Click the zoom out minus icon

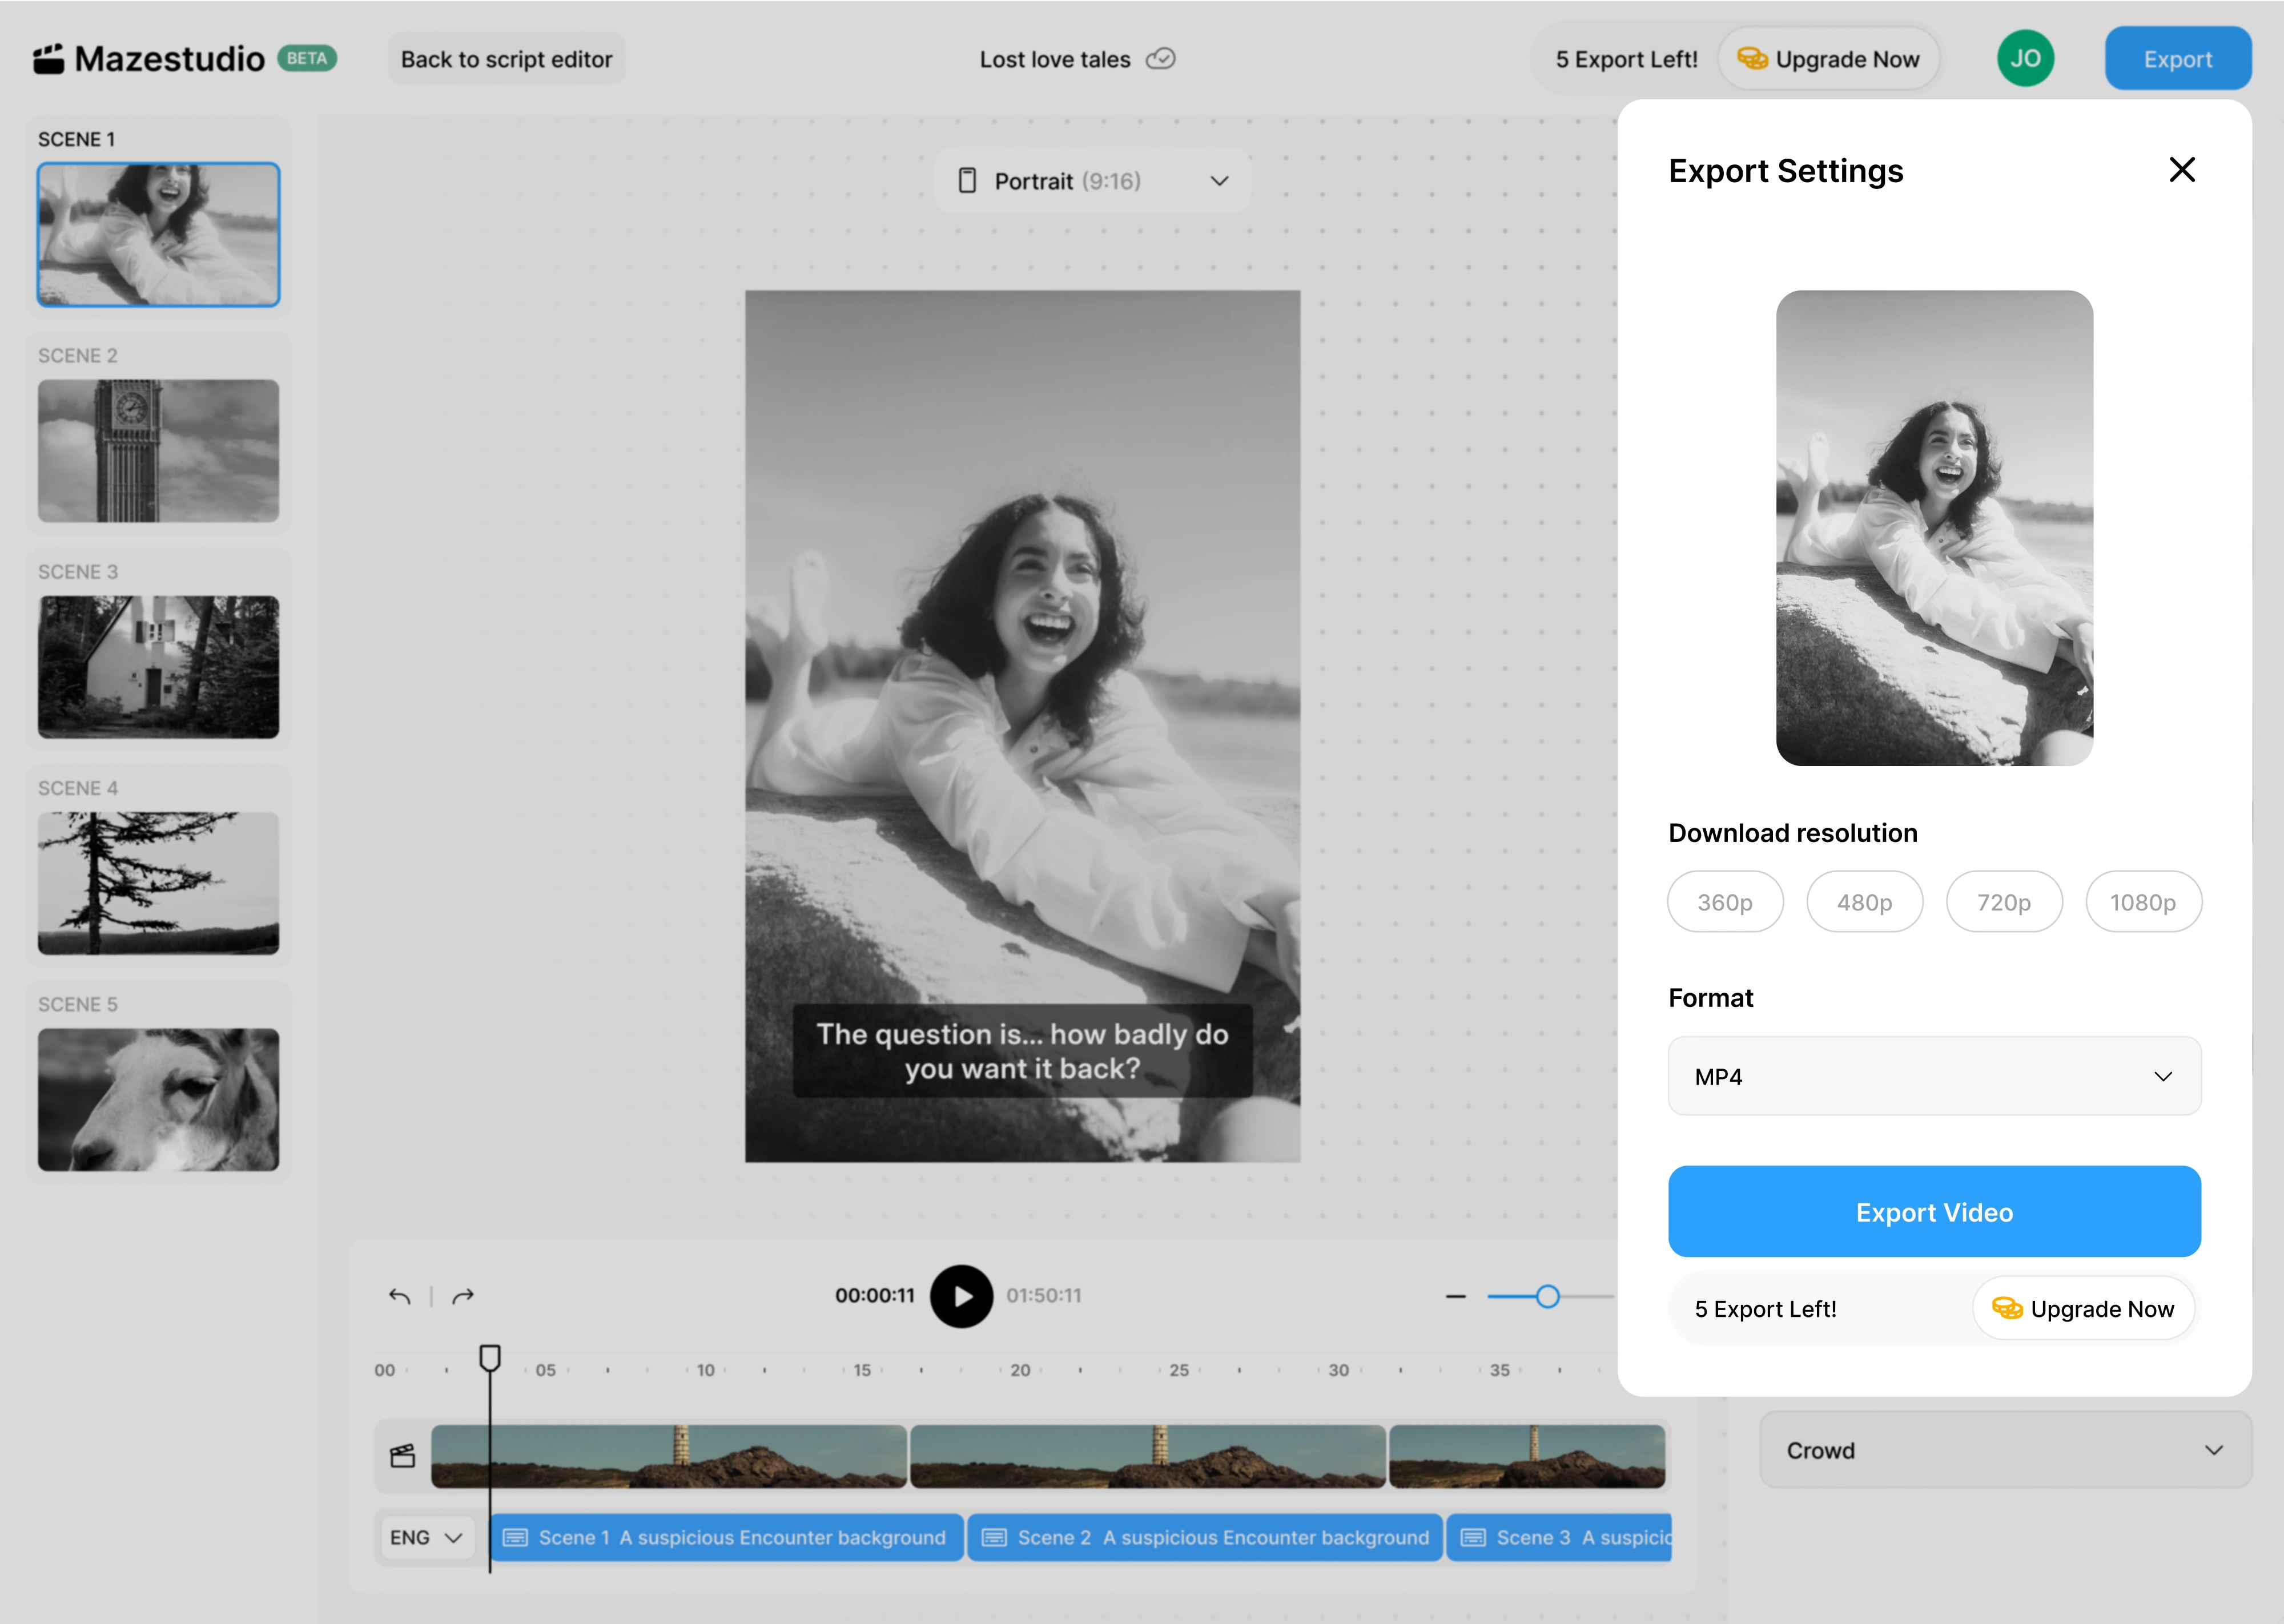click(x=1455, y=1296)
